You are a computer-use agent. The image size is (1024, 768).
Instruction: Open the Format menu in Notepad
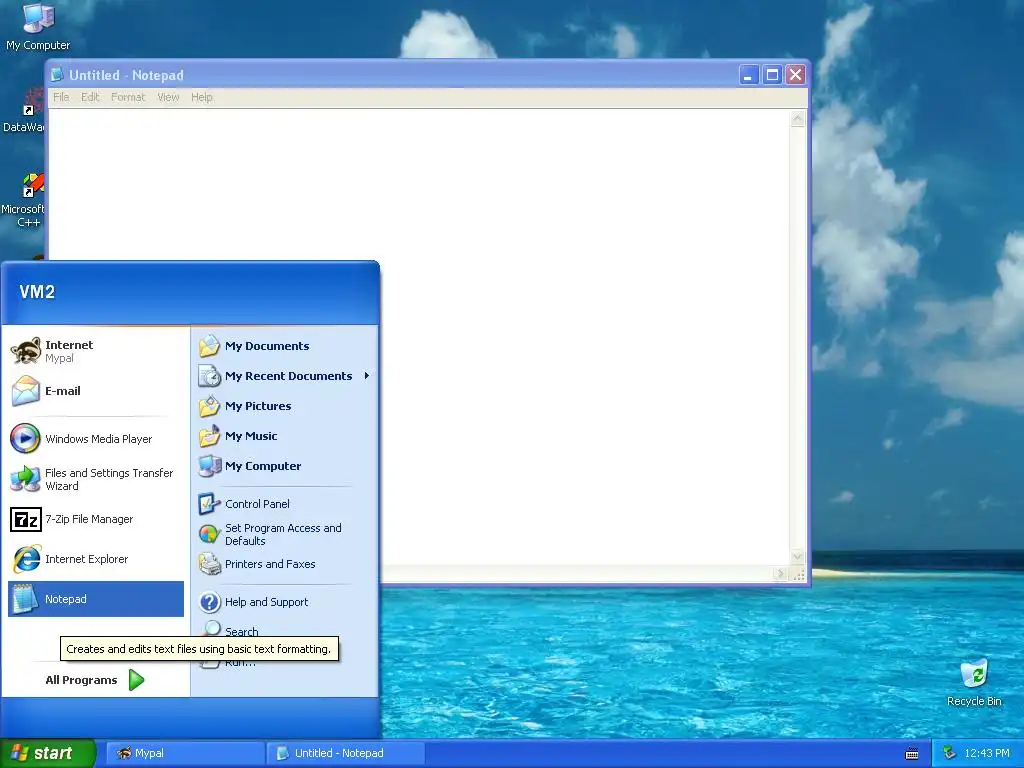click(128, 97)
